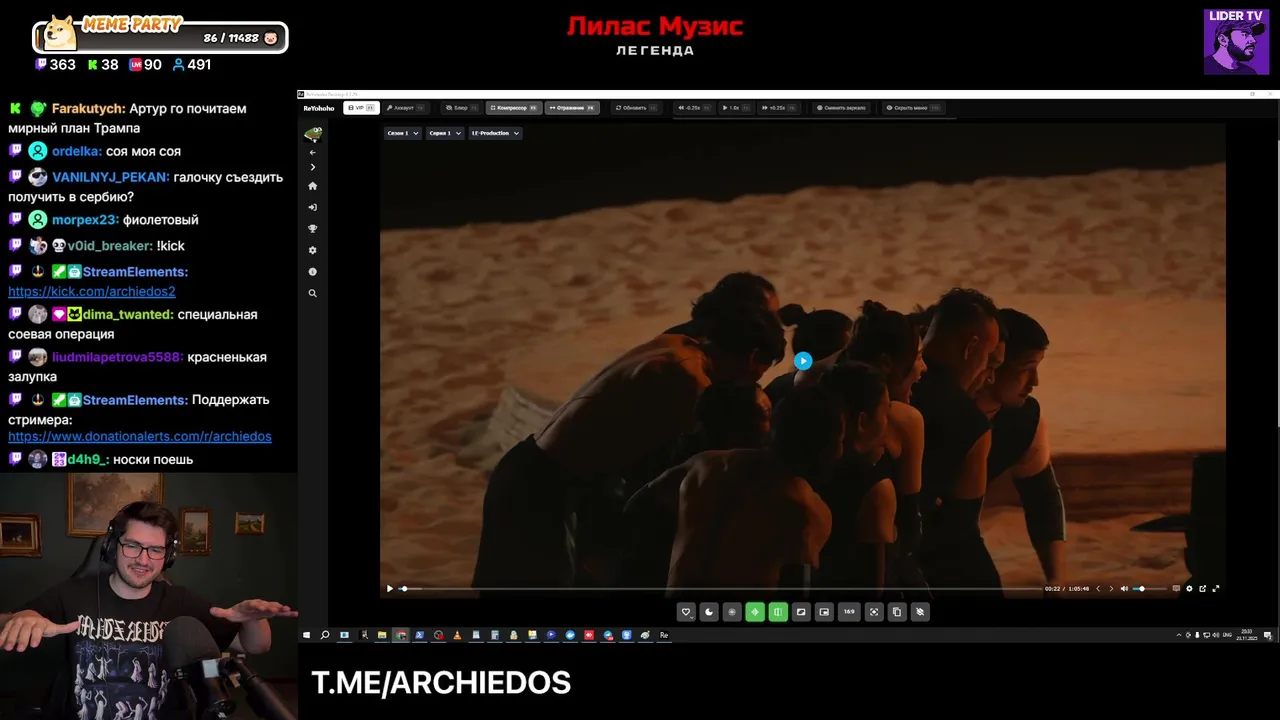Screen dimensions: 1280x720
Task: Enter fullscreen from the player controls
Action: 1216,589
